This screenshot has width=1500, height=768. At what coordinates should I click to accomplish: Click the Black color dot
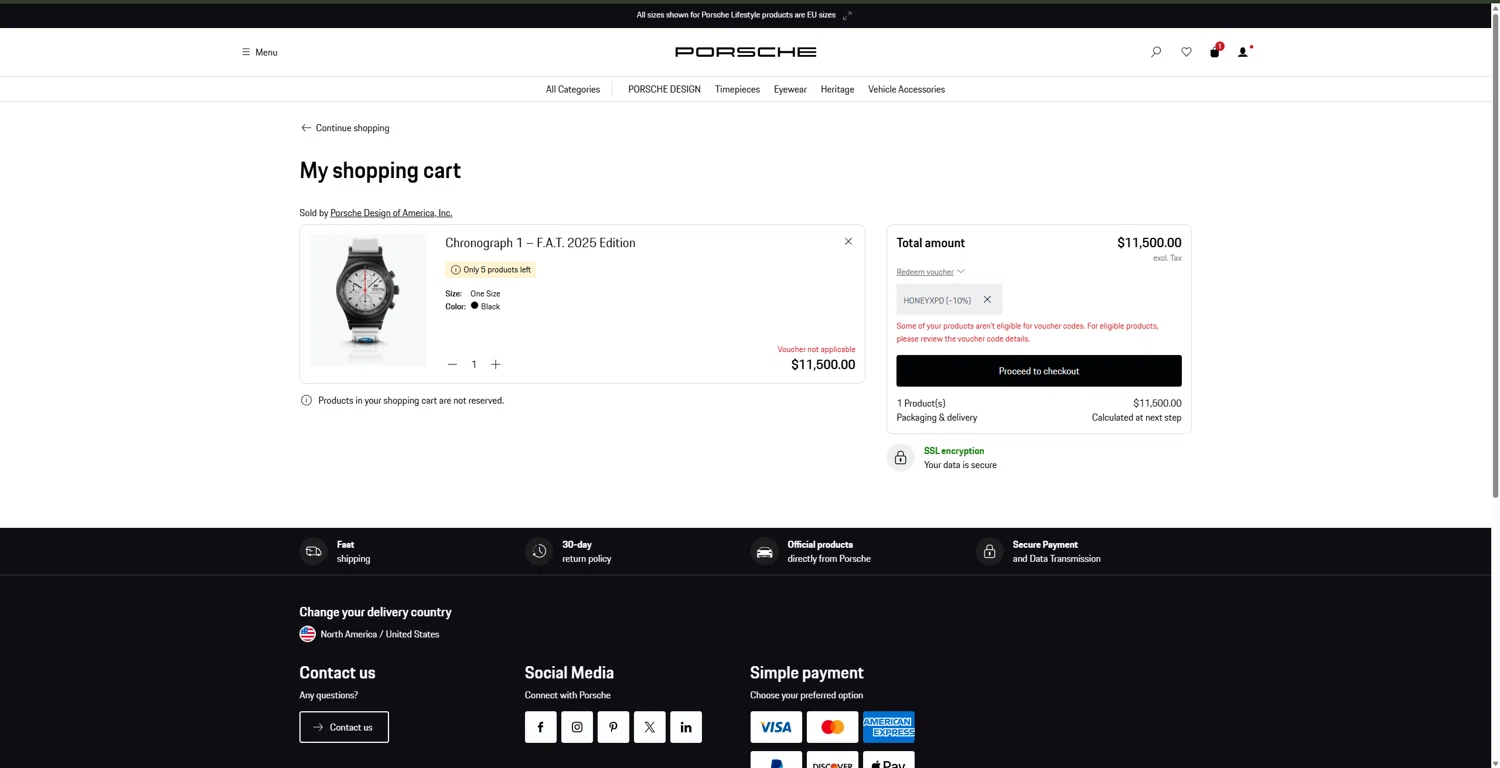point(475,306)
